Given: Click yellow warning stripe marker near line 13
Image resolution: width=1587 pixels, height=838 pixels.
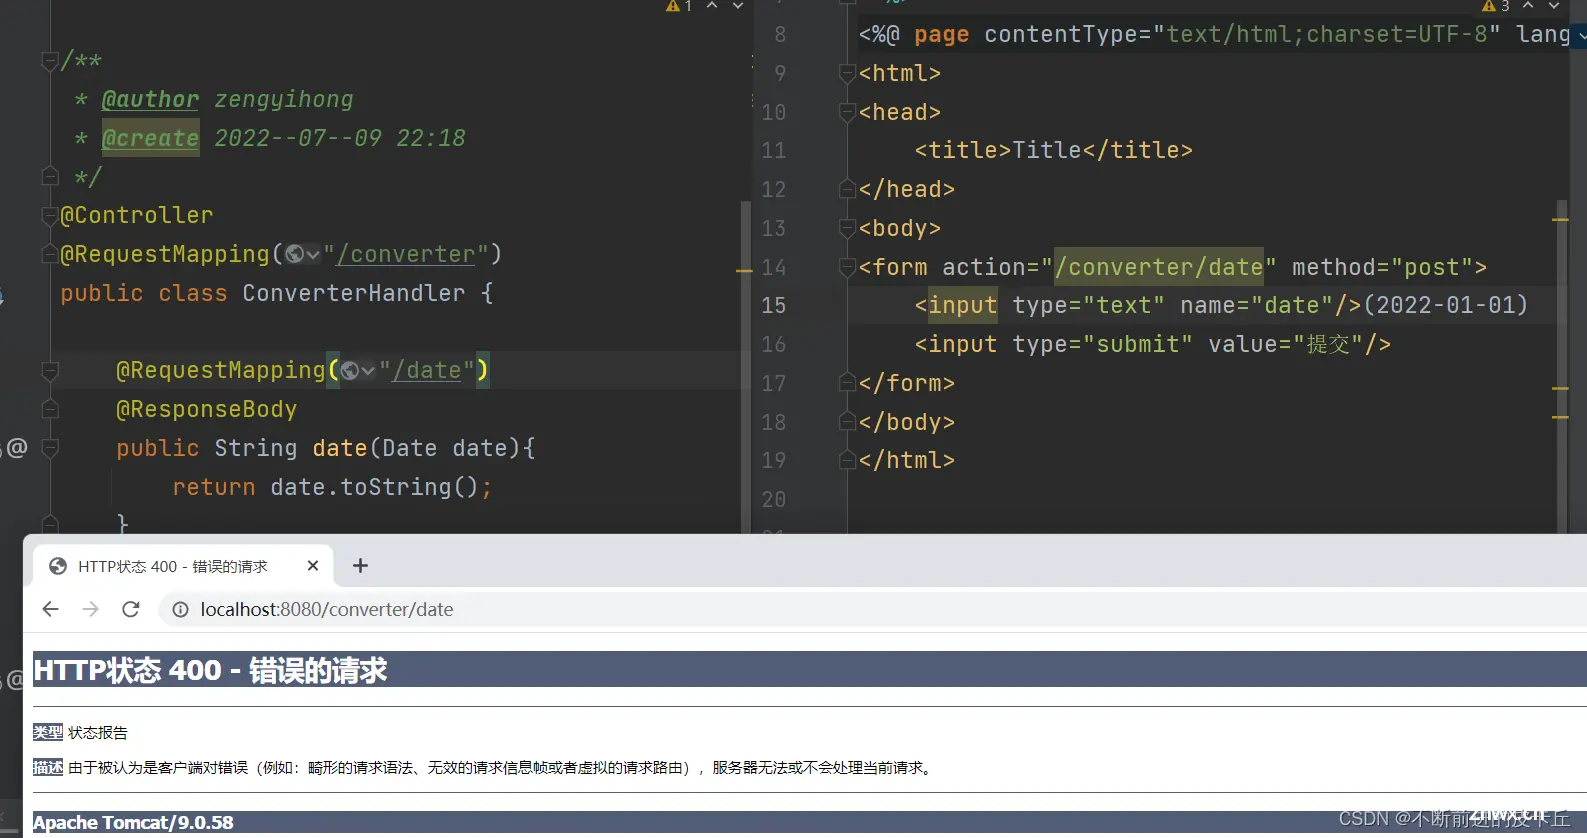Looking at the screenshot, I should tap(1561, 220).
